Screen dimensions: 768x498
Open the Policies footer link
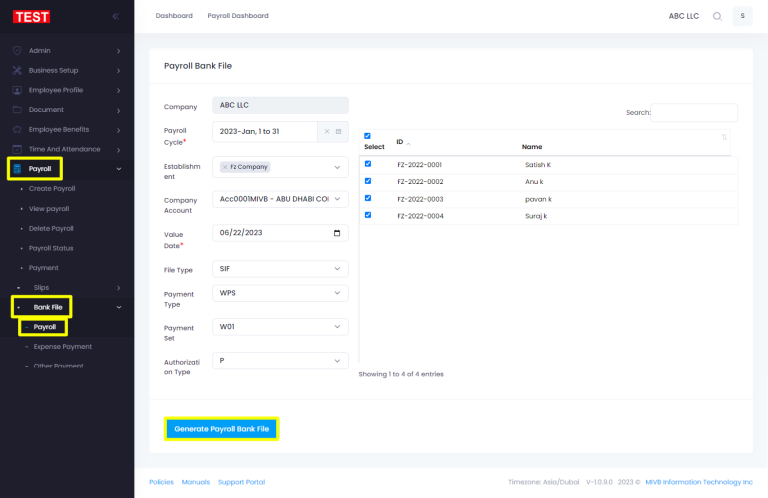pyautogui.click(x=161, y=482)
